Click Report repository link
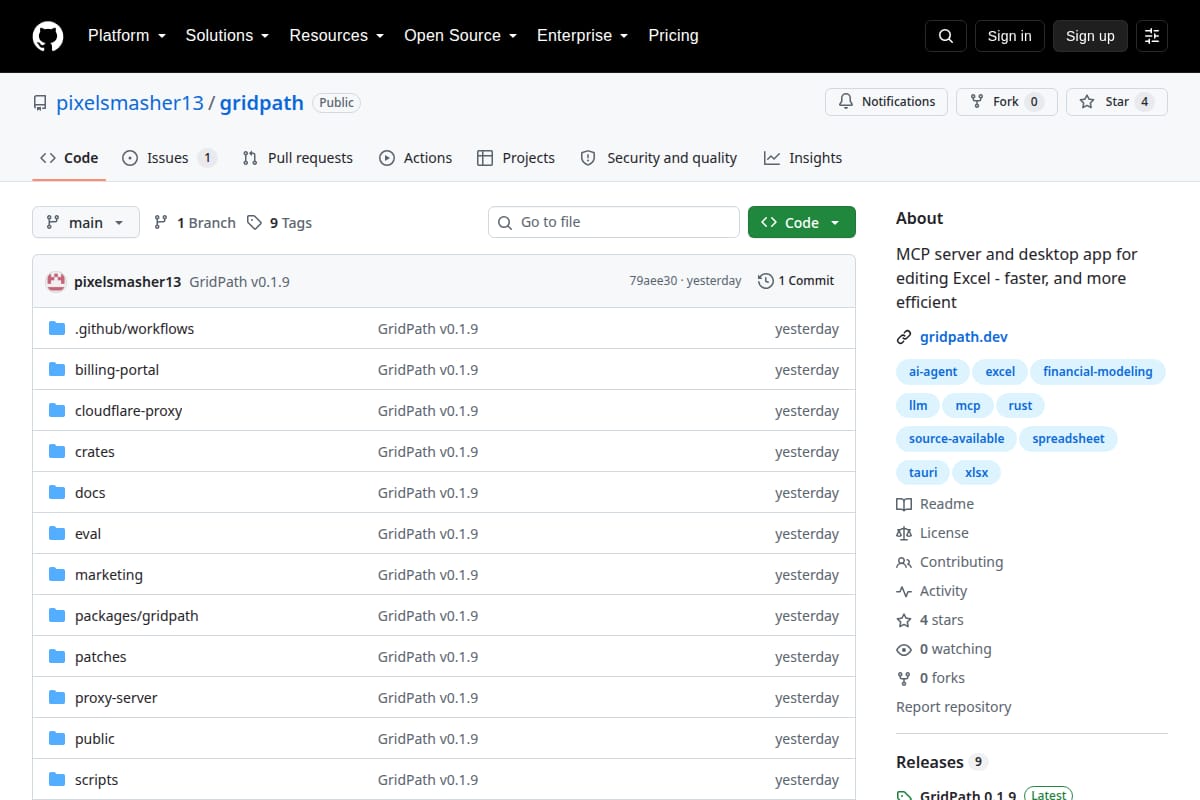 point(954,707)
